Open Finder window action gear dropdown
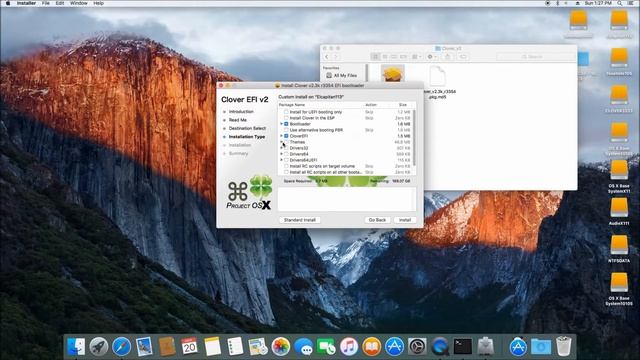The image size is (640, 360). click(x=431, y=57)
